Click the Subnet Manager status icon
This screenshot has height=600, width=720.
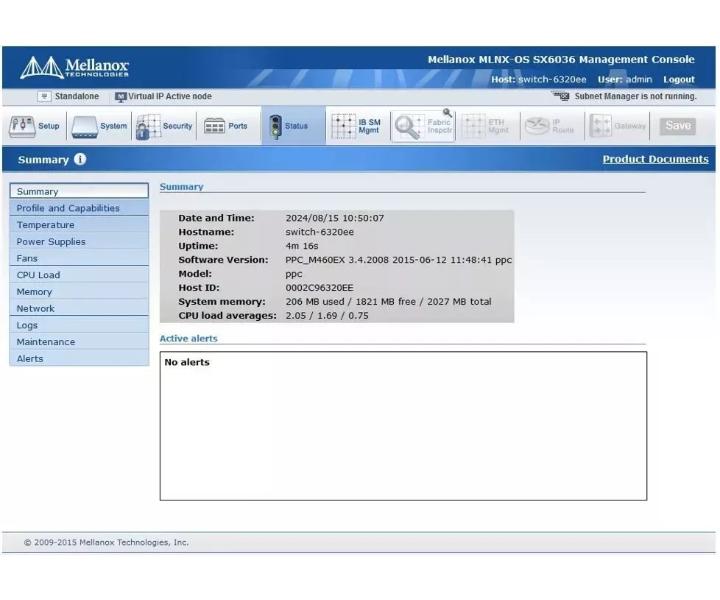click(x=561, y=96)
